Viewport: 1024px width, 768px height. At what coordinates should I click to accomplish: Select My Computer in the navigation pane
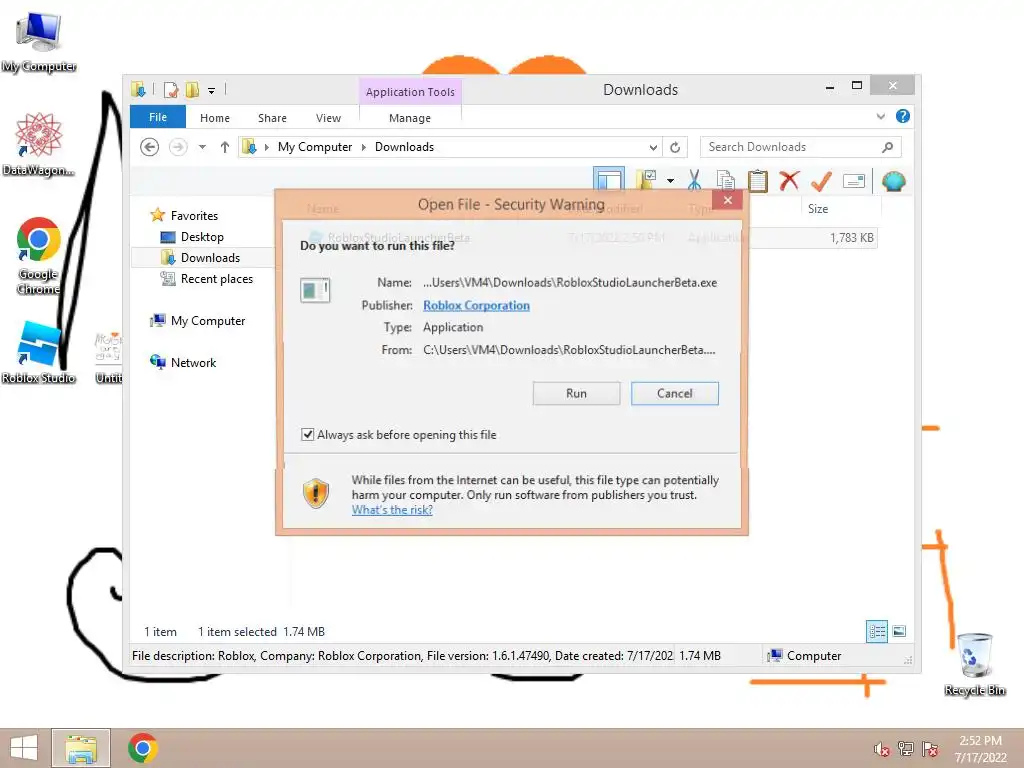pyautogui.click(x=208, y=321)
